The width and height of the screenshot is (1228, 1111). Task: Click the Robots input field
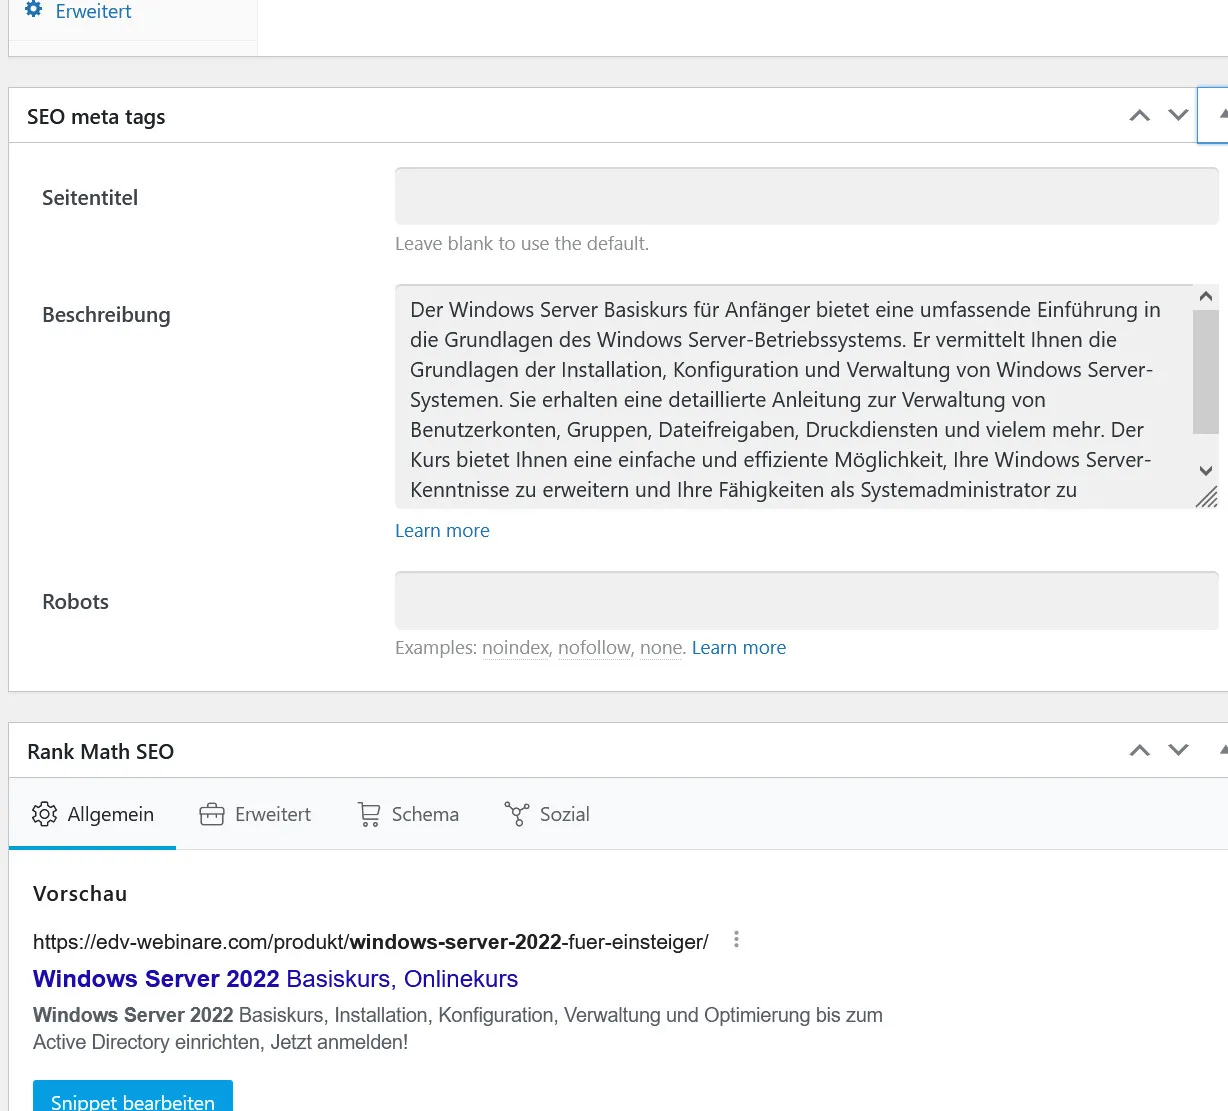click(807, 600)
